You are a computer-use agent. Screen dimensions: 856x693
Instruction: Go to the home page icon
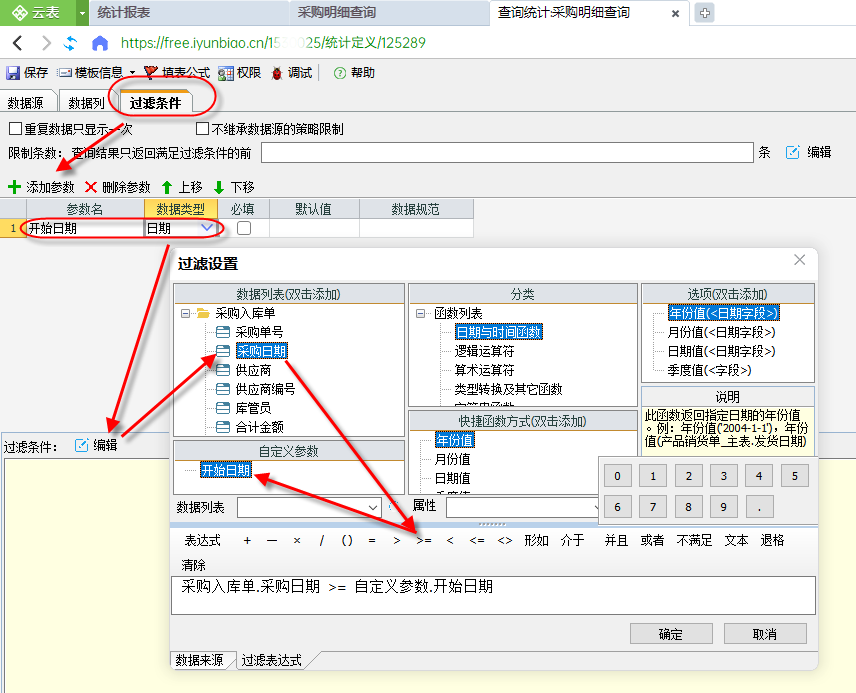(x=100, y=43)
